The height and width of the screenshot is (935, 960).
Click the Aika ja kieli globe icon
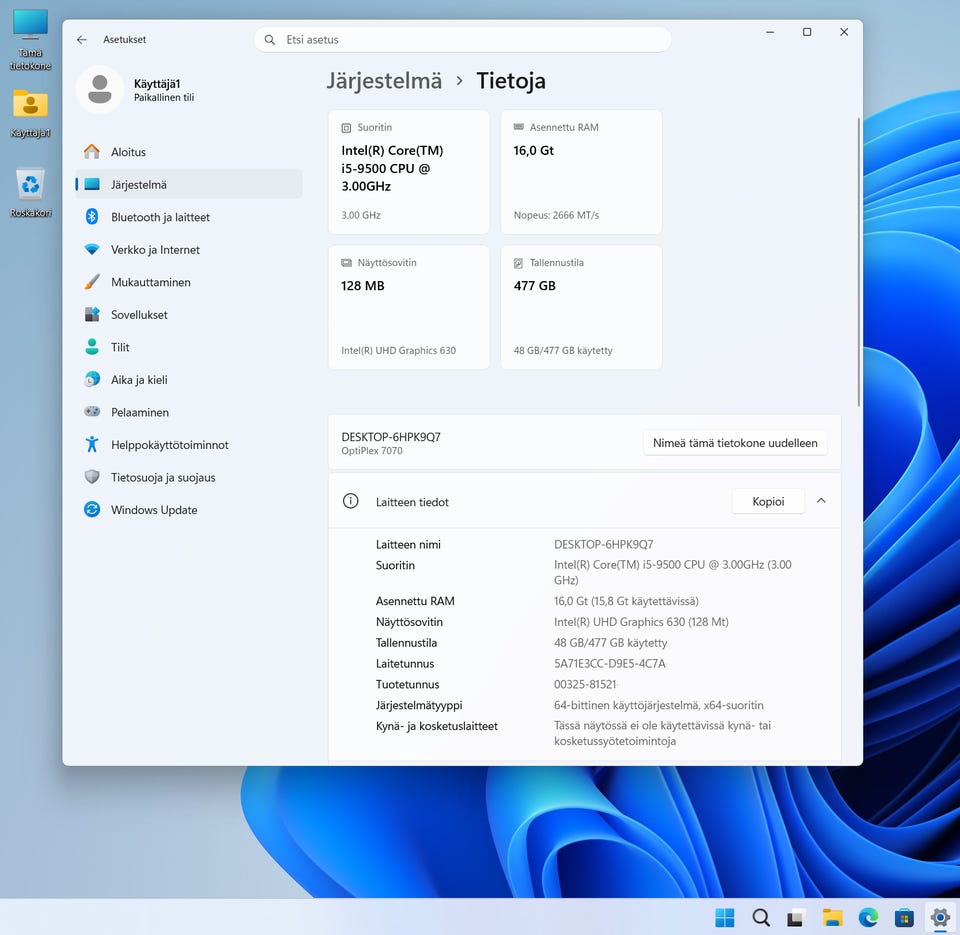point(92,380)
